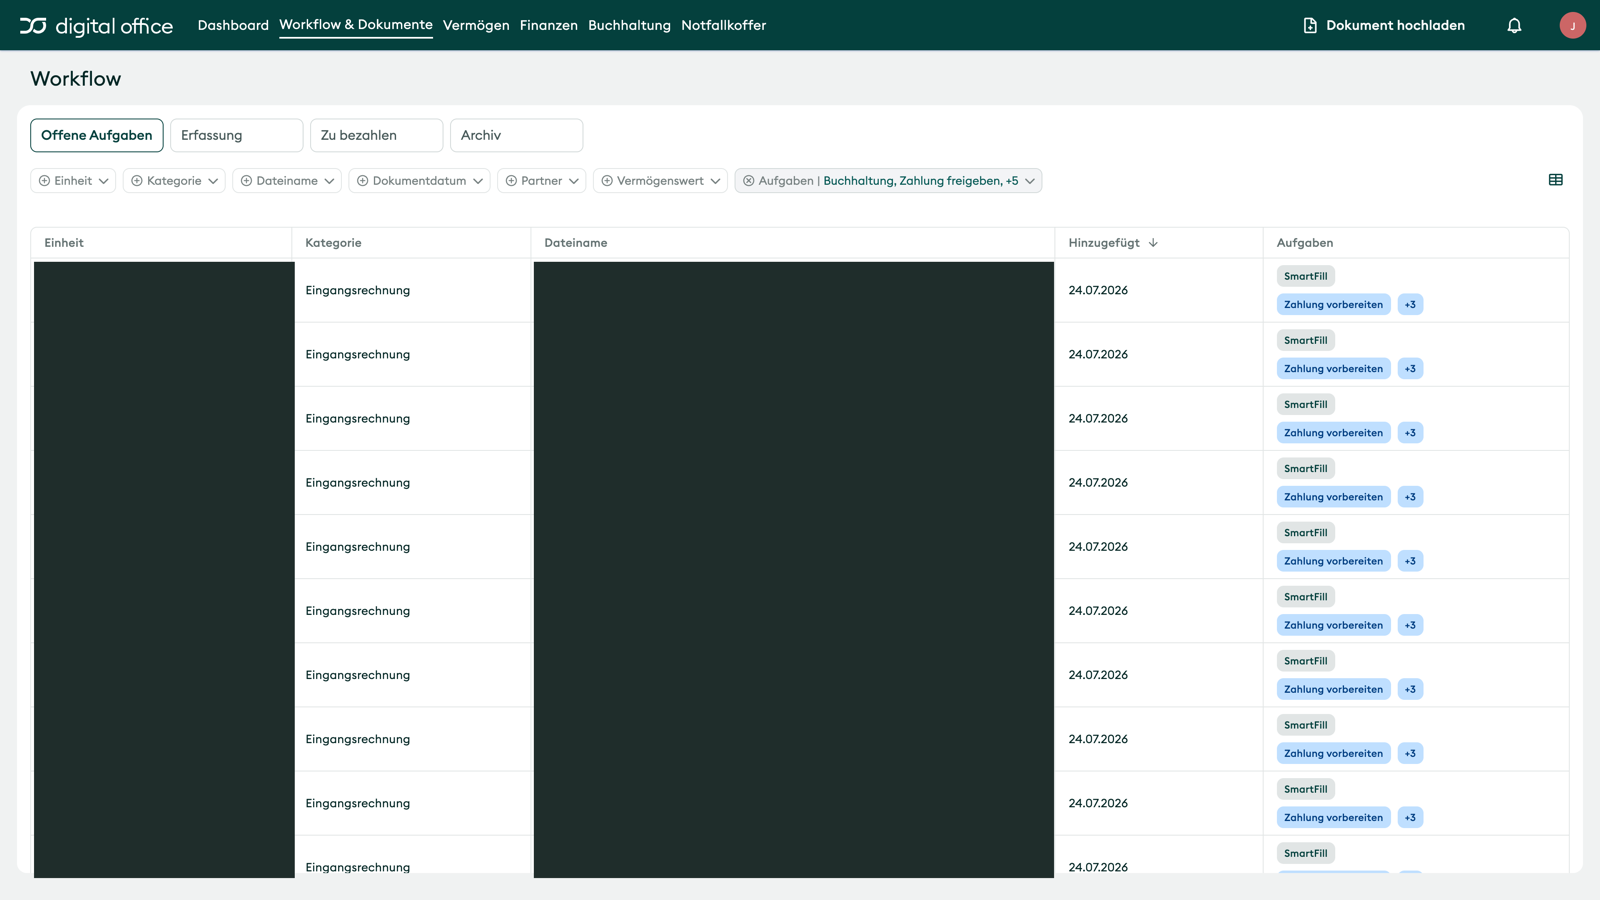Click Eingangsrechnung in seventh row

click(357, 675)
